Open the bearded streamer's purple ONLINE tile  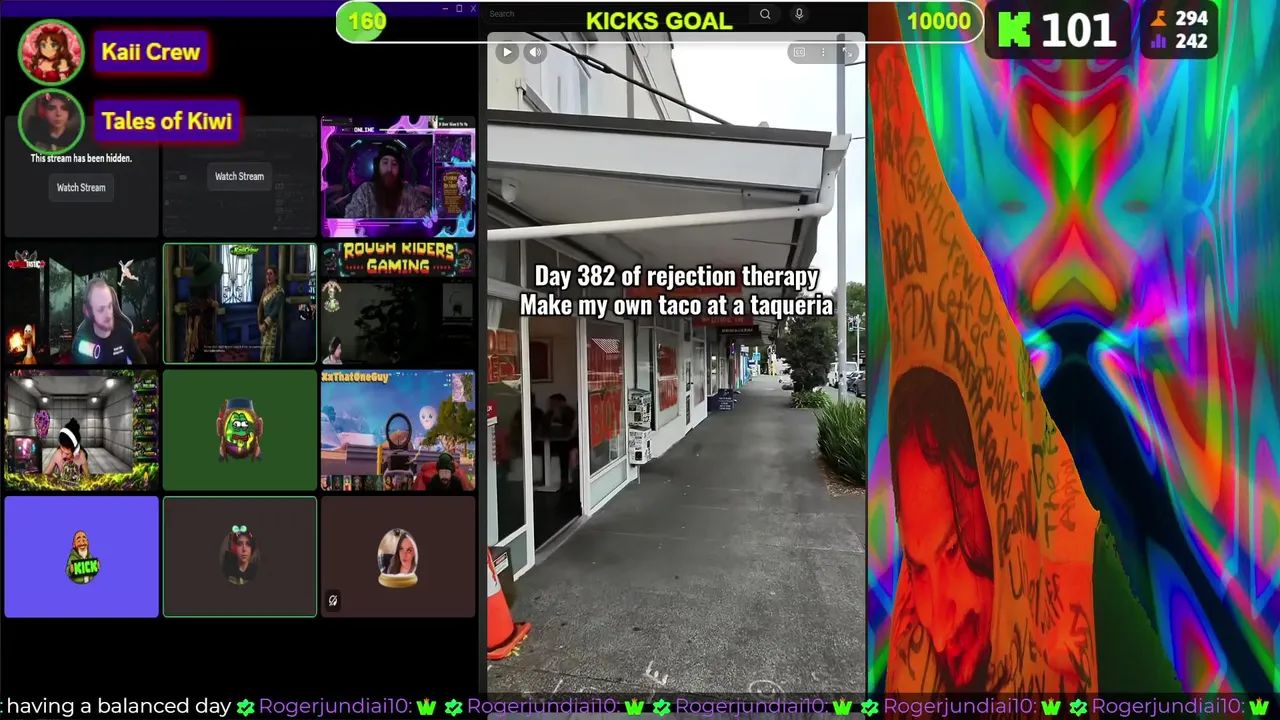[x=398, y=177]
